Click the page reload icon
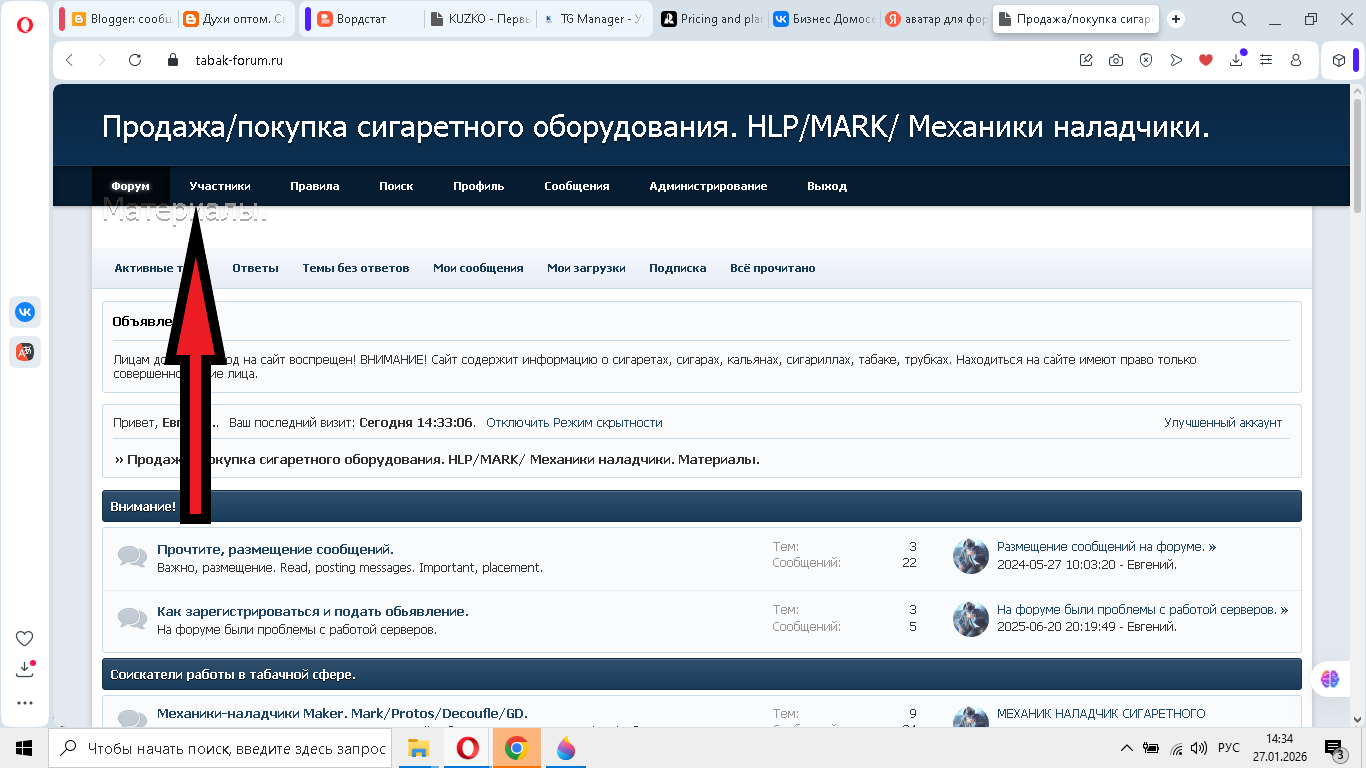The height and width of the screenshot is (768, 1366). (x=135, y=60)
